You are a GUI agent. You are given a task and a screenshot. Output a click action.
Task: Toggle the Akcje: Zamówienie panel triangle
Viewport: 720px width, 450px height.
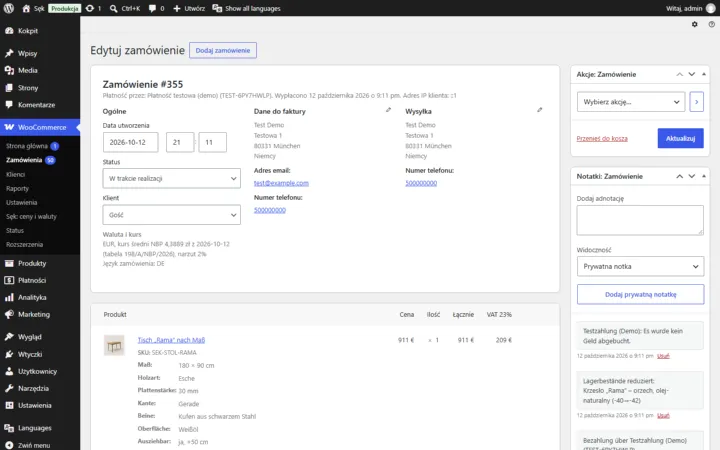[x=703, y=74]
